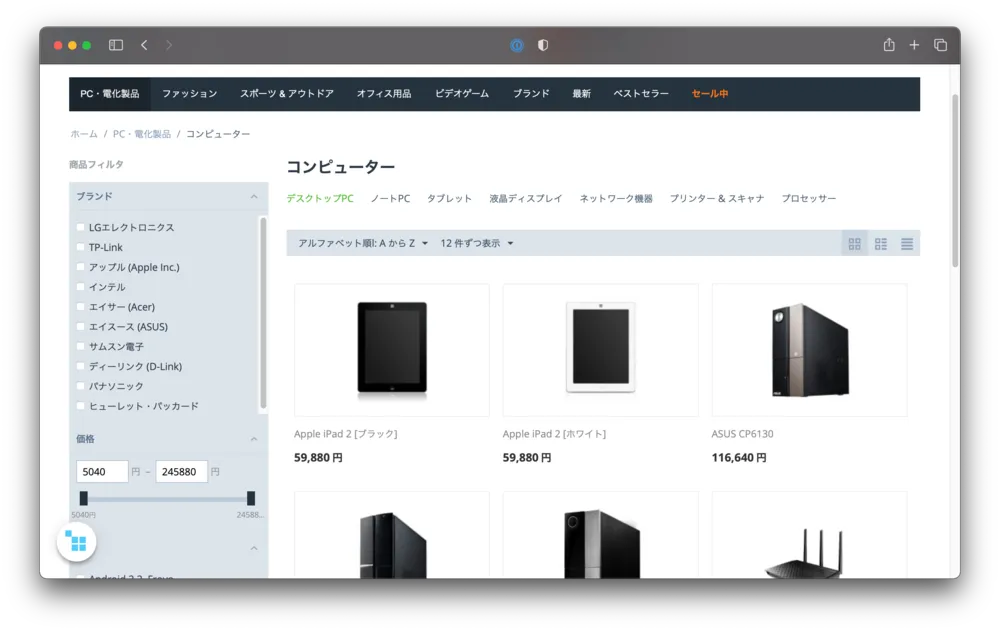The image size is (1000, 631).
Task: Toggle the Safari sidebar icon
Action: [115, 45]
